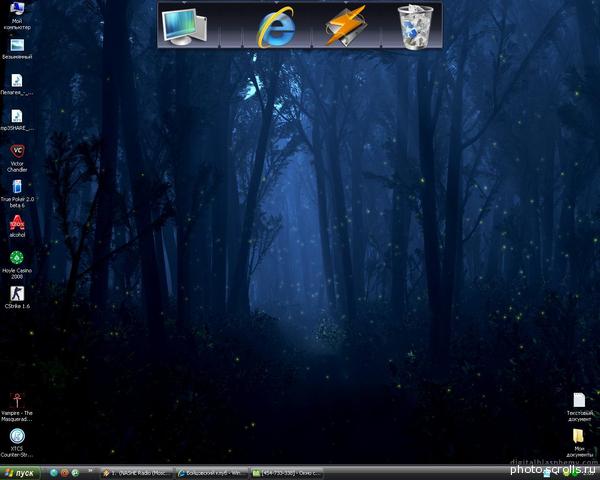
Task: Expand the quick launch overflow chevron
Action: (91, 470)
